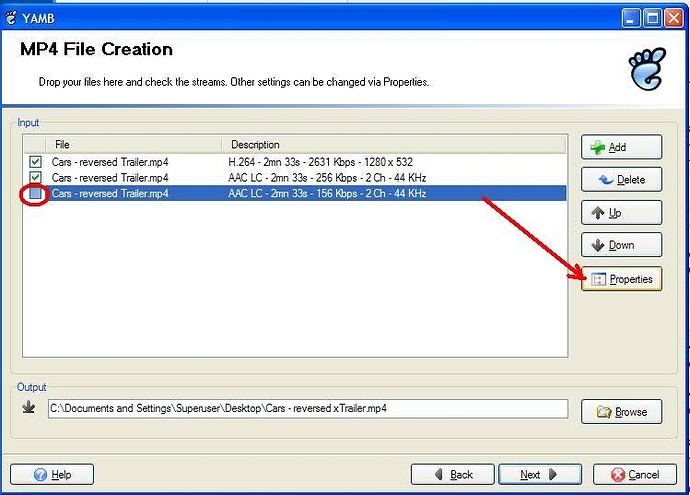The width and height of the screenshot is (690, 495).
Task: Select the highlighted file name in 156 Kbps row
Action: click(x=110, y=194)
